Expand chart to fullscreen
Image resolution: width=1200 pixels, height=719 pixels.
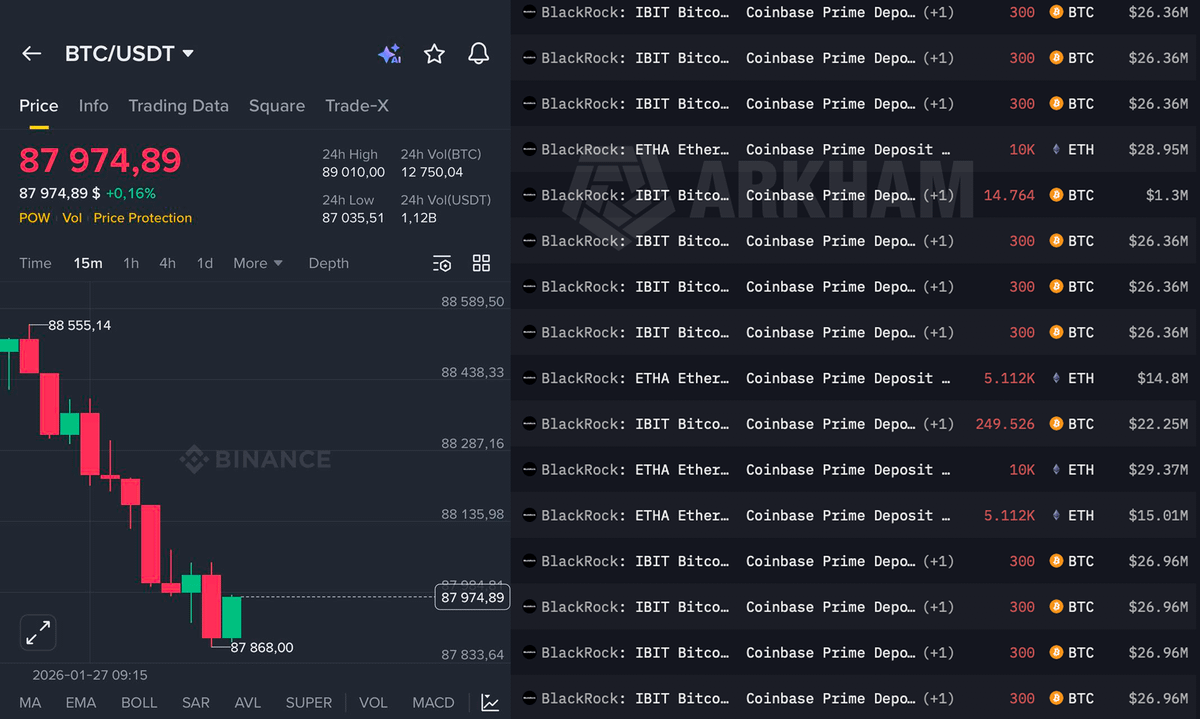[x=38, y=632]
